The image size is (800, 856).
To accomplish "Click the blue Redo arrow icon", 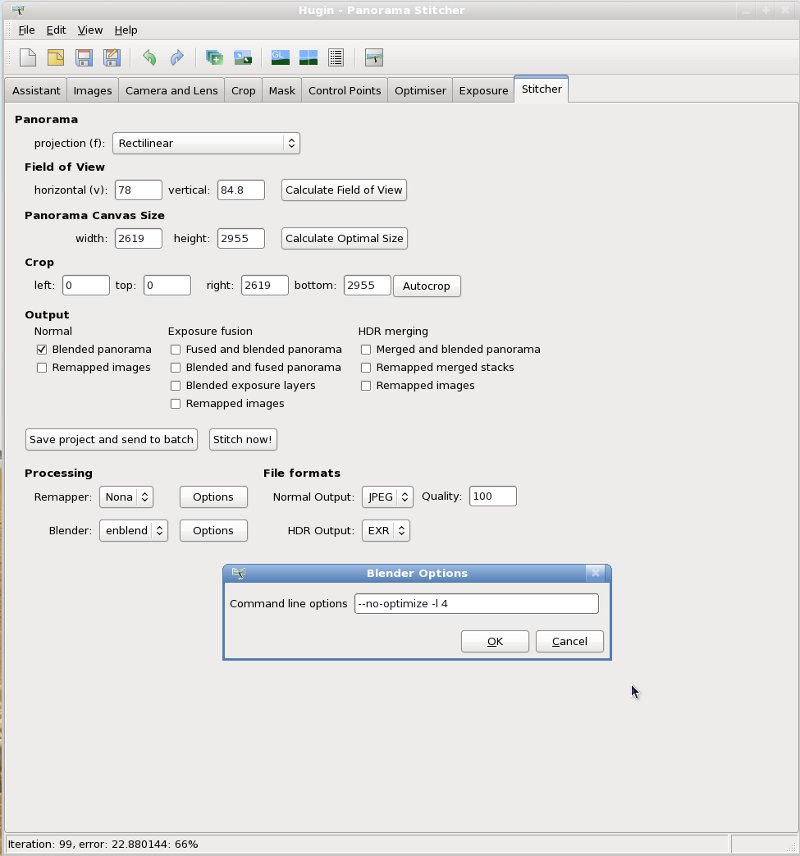I will click(x=177, y=57).
